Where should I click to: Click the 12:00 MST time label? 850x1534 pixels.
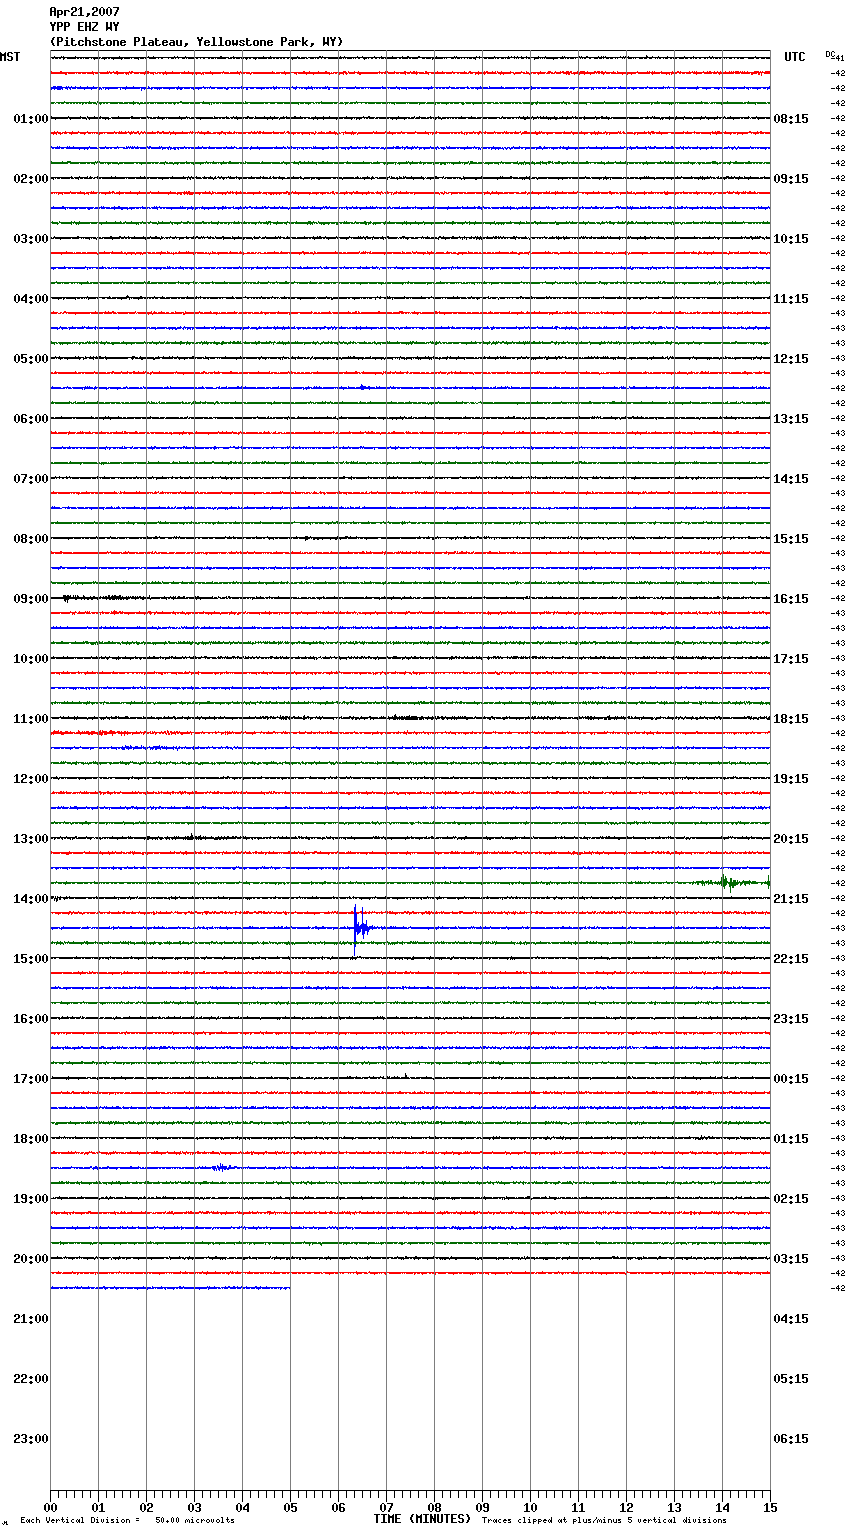point(31,779)
